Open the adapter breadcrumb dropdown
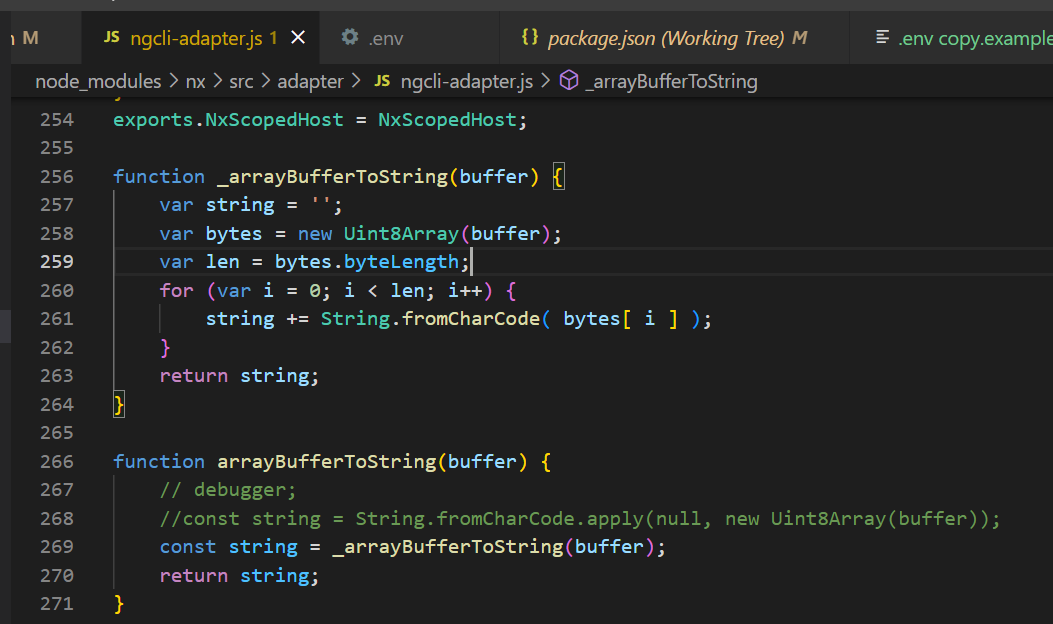This screenshot has height=624, width=1053. coord(312,81)
